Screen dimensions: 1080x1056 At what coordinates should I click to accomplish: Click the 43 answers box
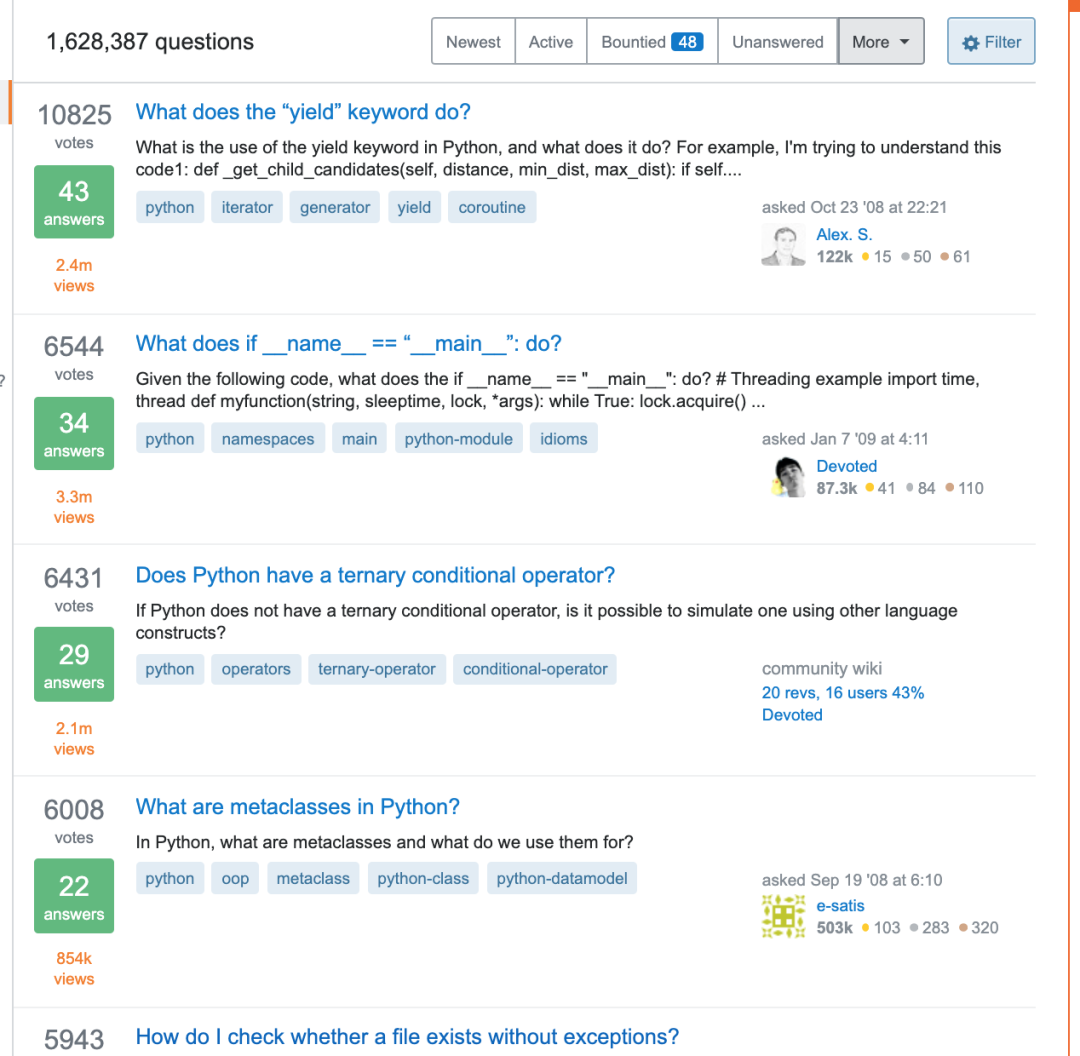[x=74, y=202]
